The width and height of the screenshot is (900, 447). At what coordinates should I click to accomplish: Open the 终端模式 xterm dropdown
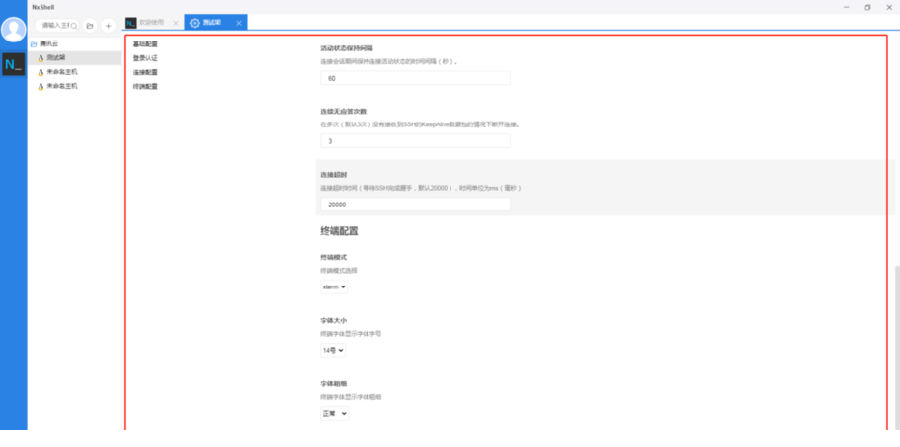click(333, 287)
